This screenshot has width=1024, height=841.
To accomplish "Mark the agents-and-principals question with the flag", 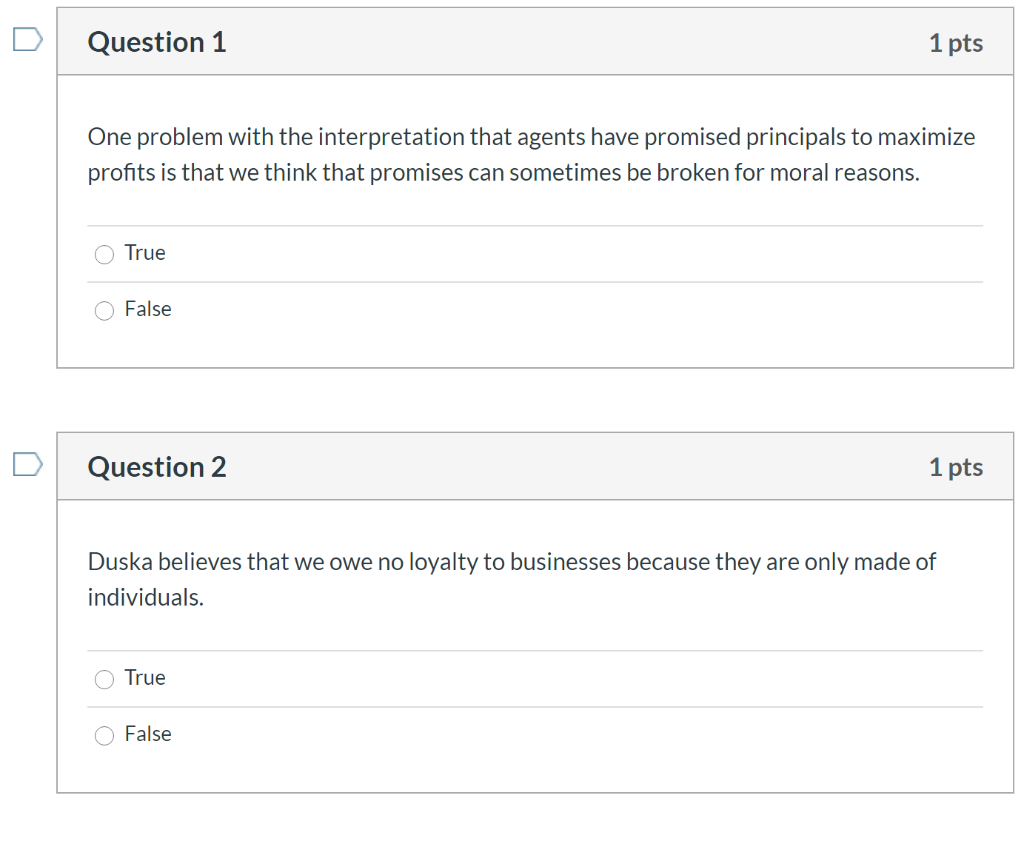I will pos(27,39).
